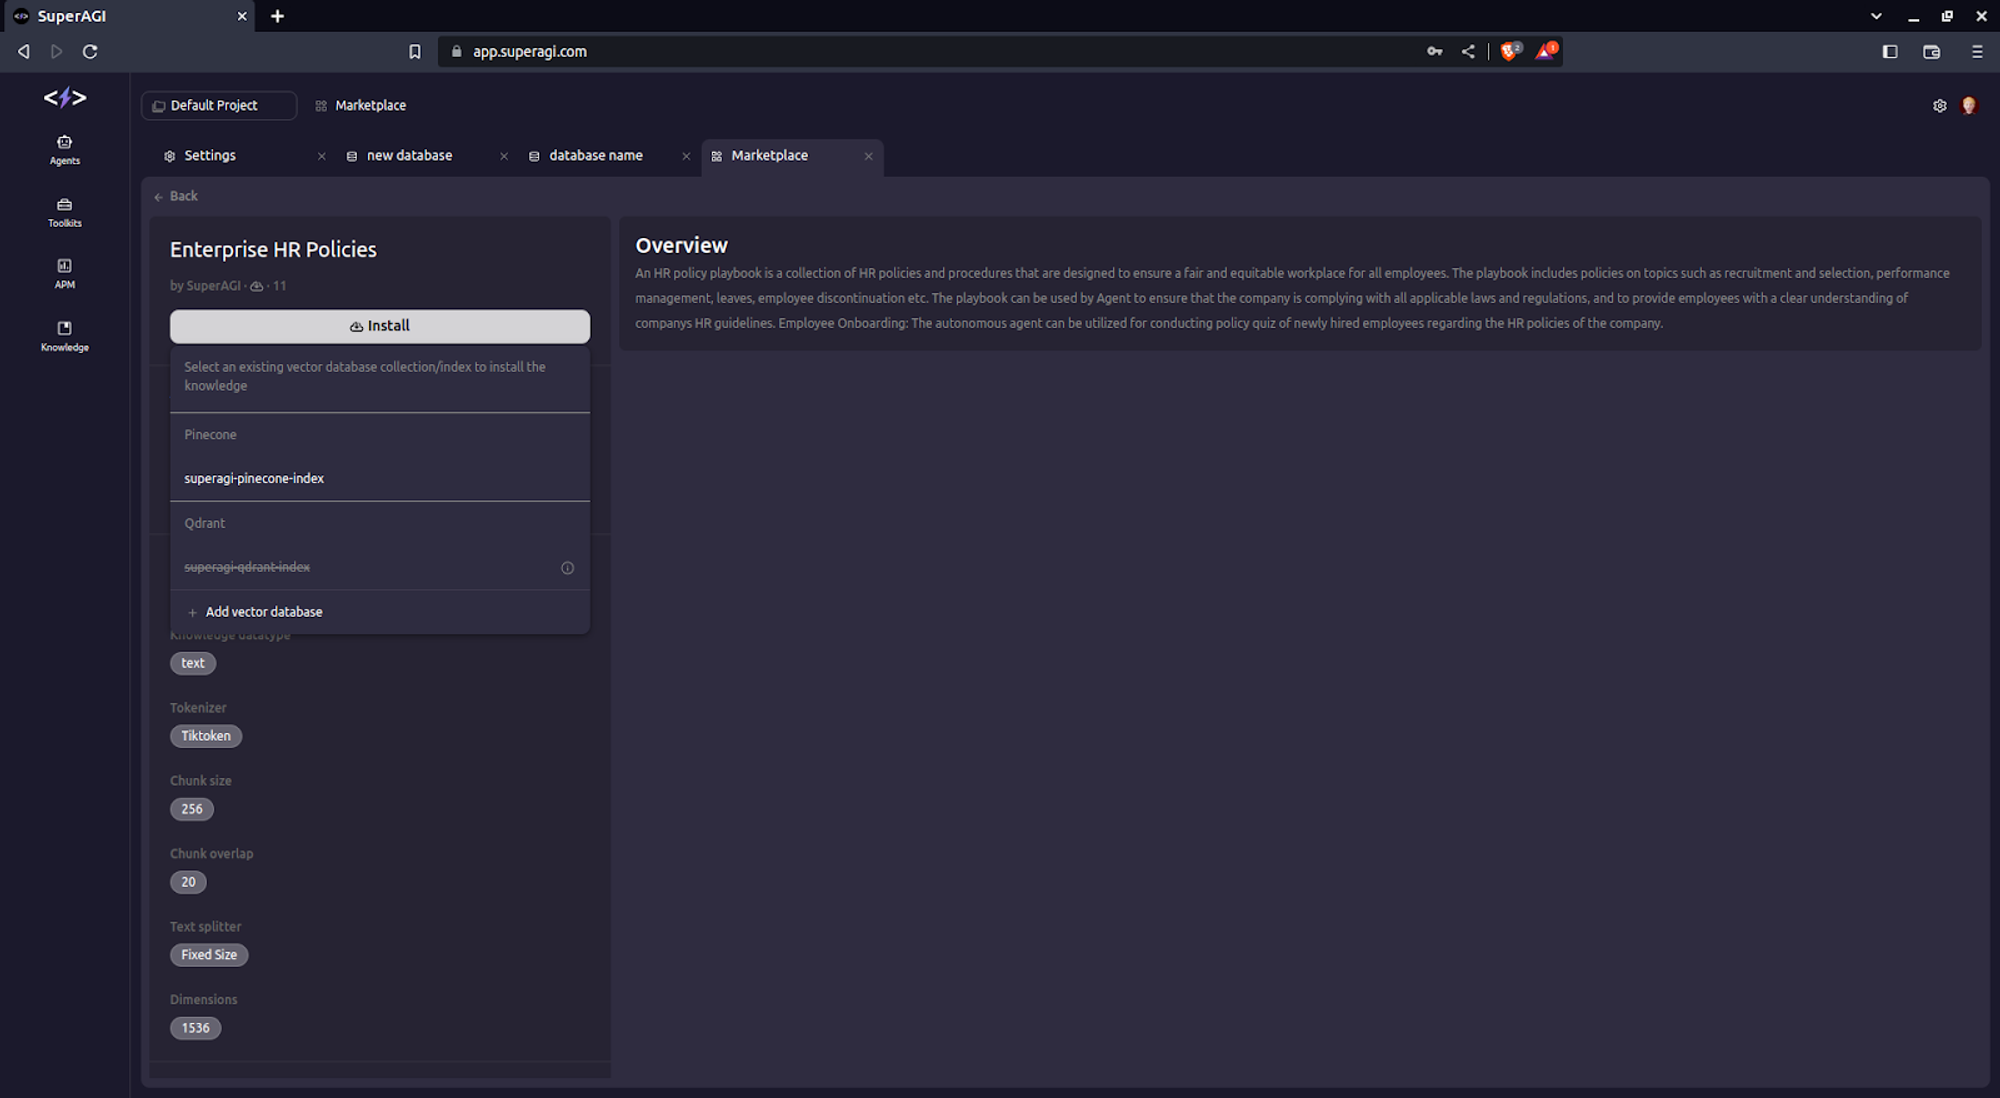Close the Settings tab
Image resolution: width=2000 pixels, height=1098 pixels.
point(321,157)
